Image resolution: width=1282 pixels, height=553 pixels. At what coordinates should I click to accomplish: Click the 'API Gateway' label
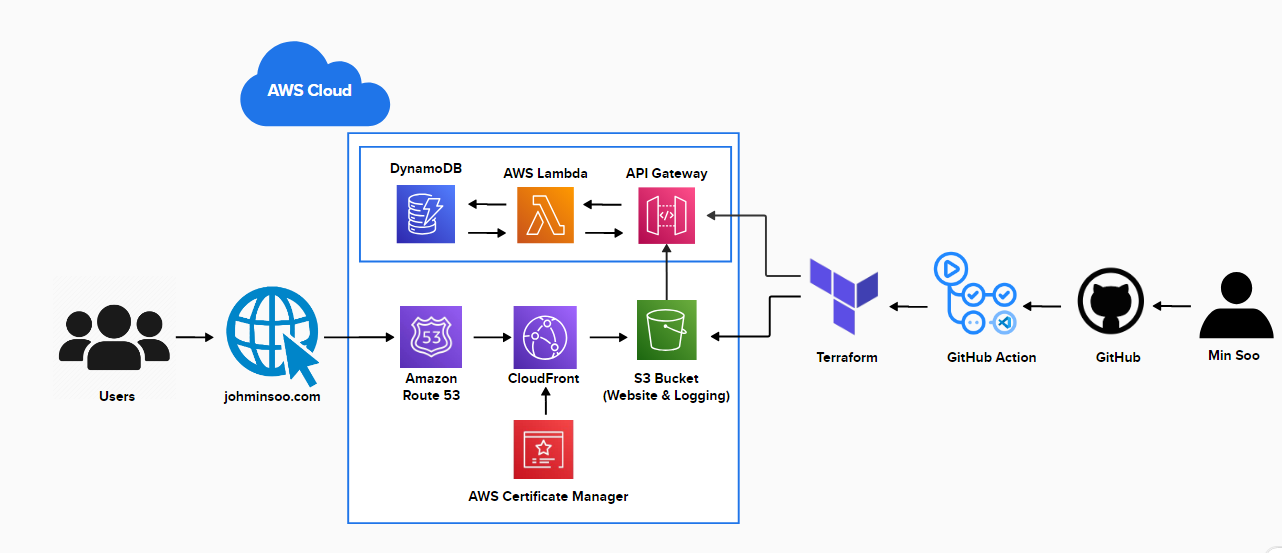(x=667, y=173)
